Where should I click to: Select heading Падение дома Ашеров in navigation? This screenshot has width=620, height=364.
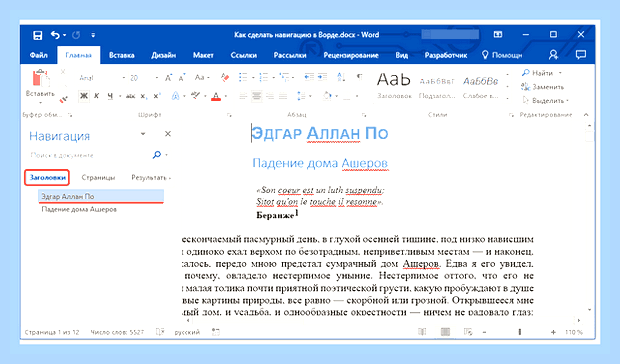click(x=79, y=209)
